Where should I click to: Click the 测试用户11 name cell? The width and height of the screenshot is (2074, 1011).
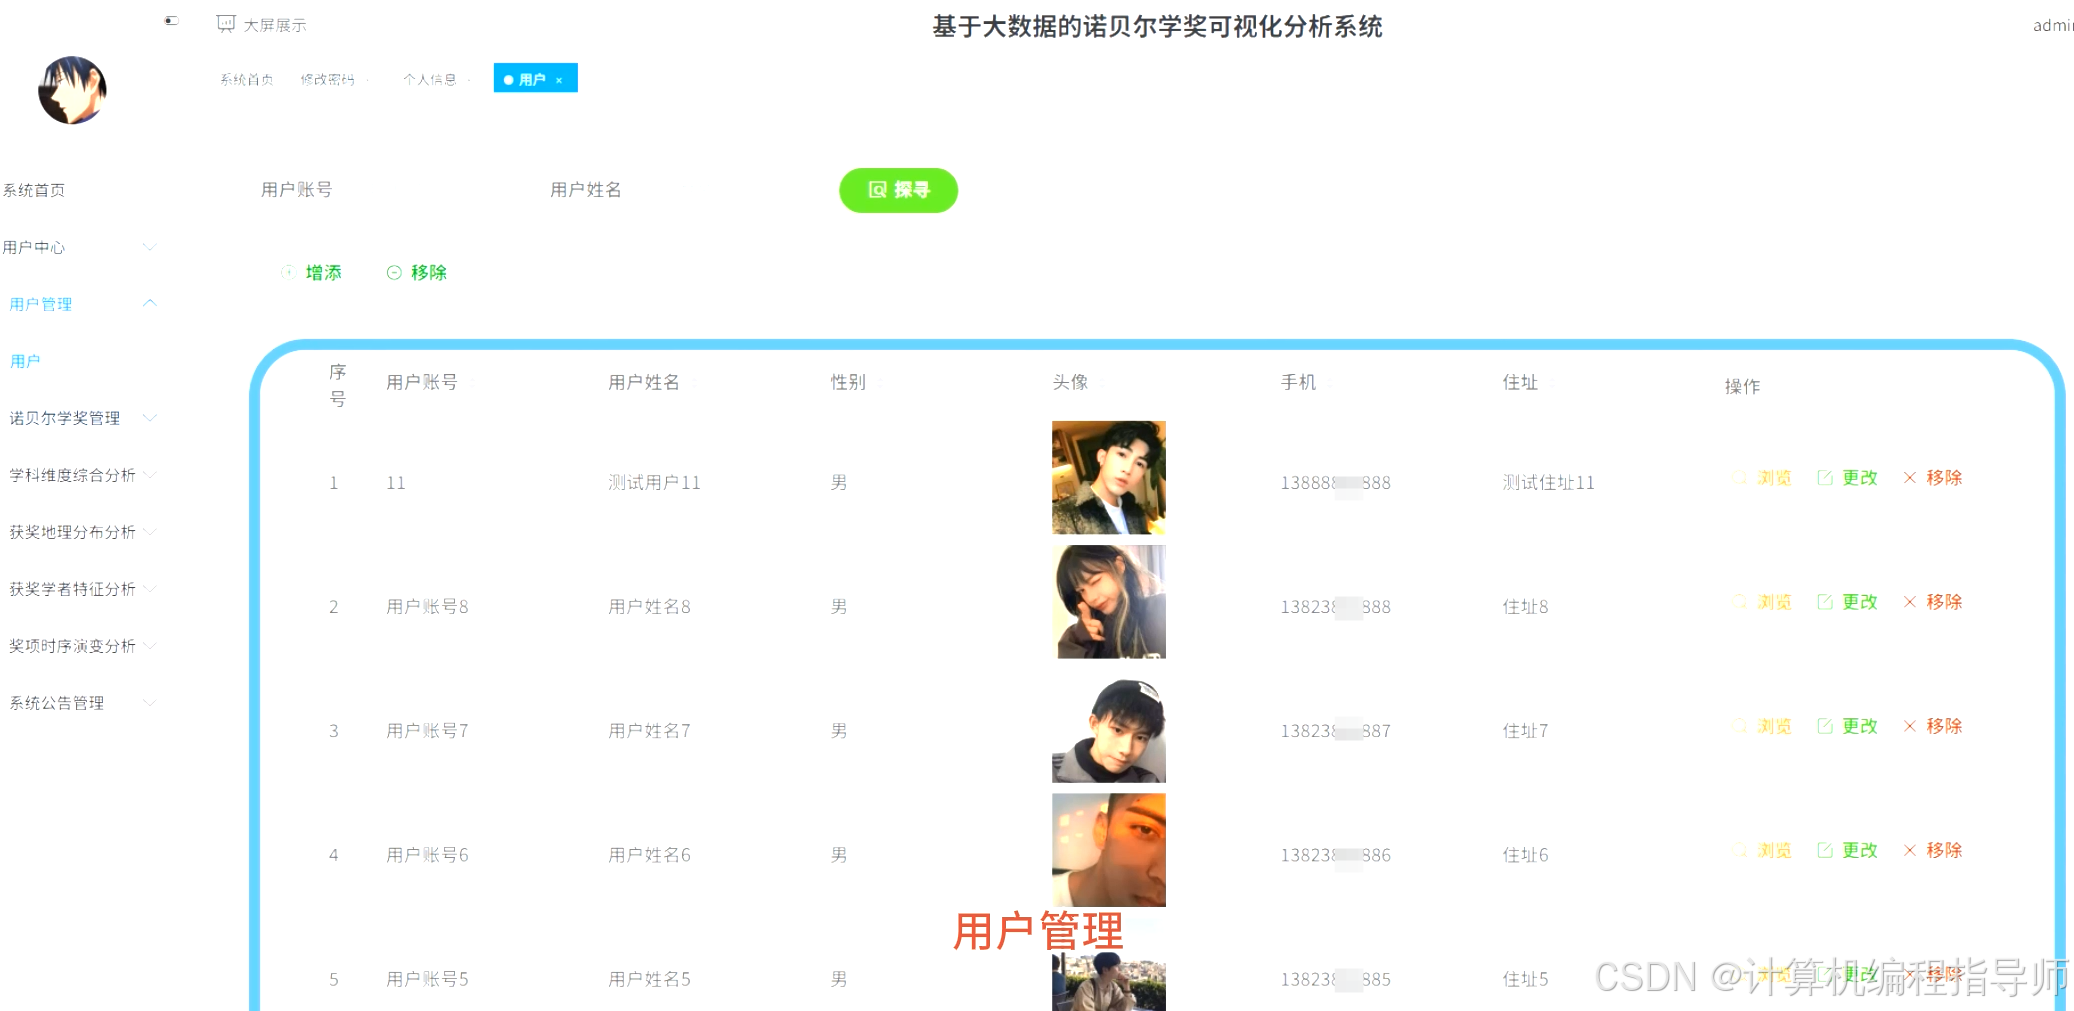[654, 483]
